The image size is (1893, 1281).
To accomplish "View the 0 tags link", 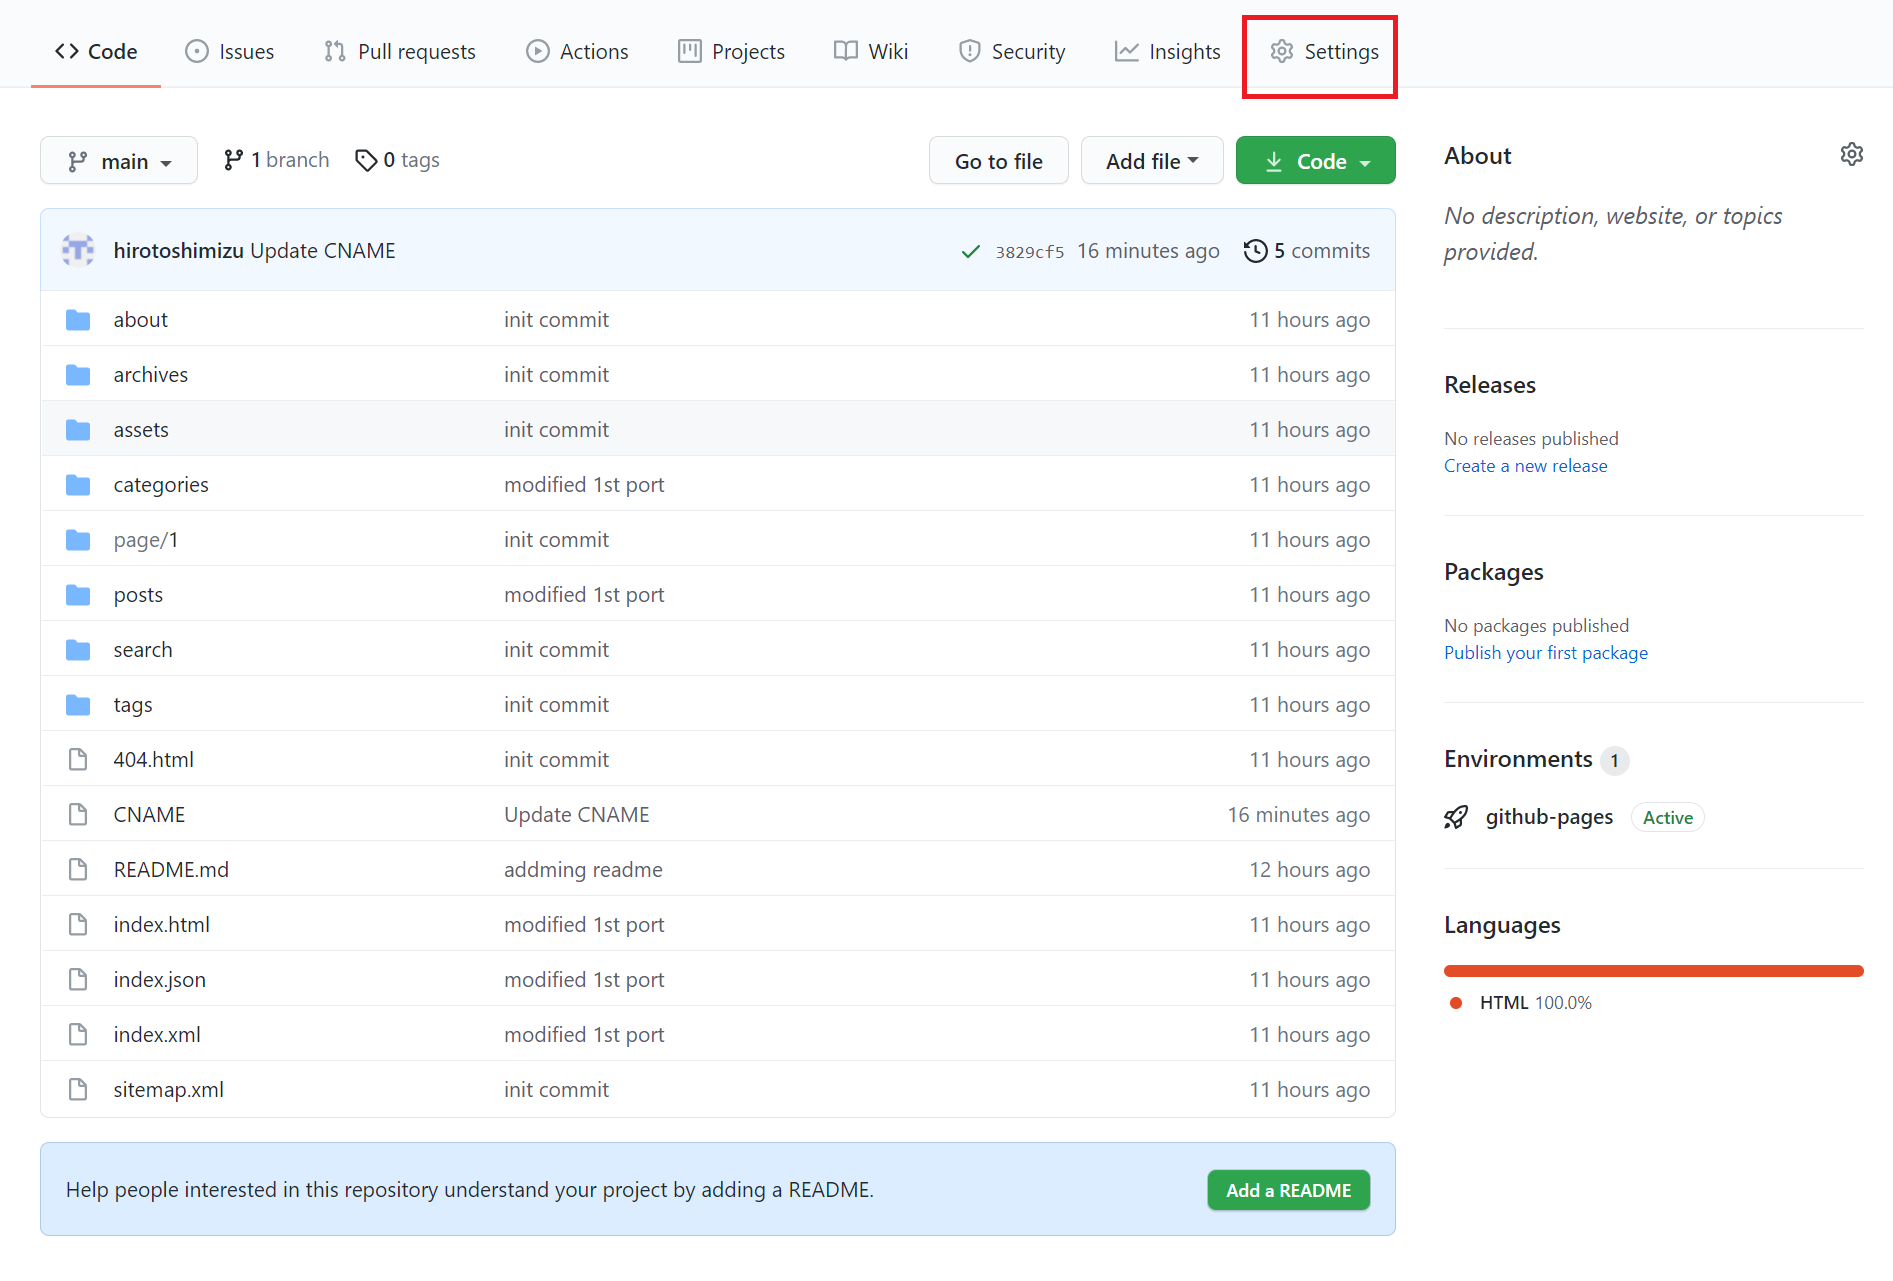I will click(397, 160).
